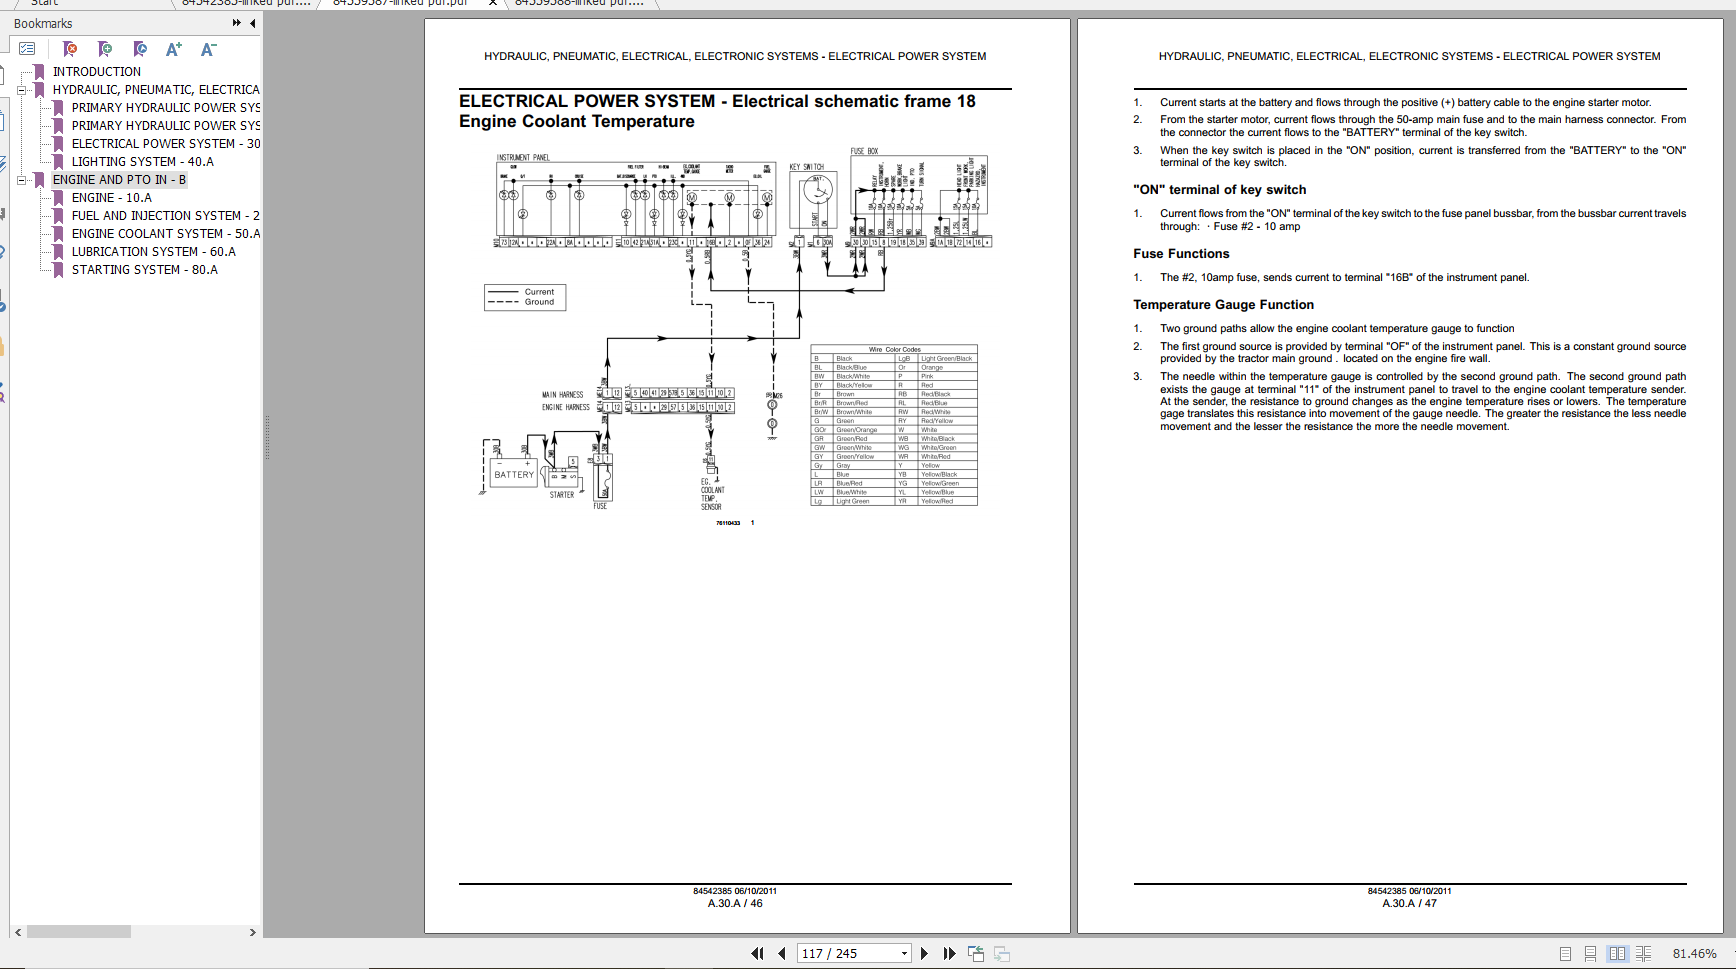Open ELECTRICAL POWER SYSTEM - 30 bookmark
The image size is (1736, 969).
click(166, 144)
